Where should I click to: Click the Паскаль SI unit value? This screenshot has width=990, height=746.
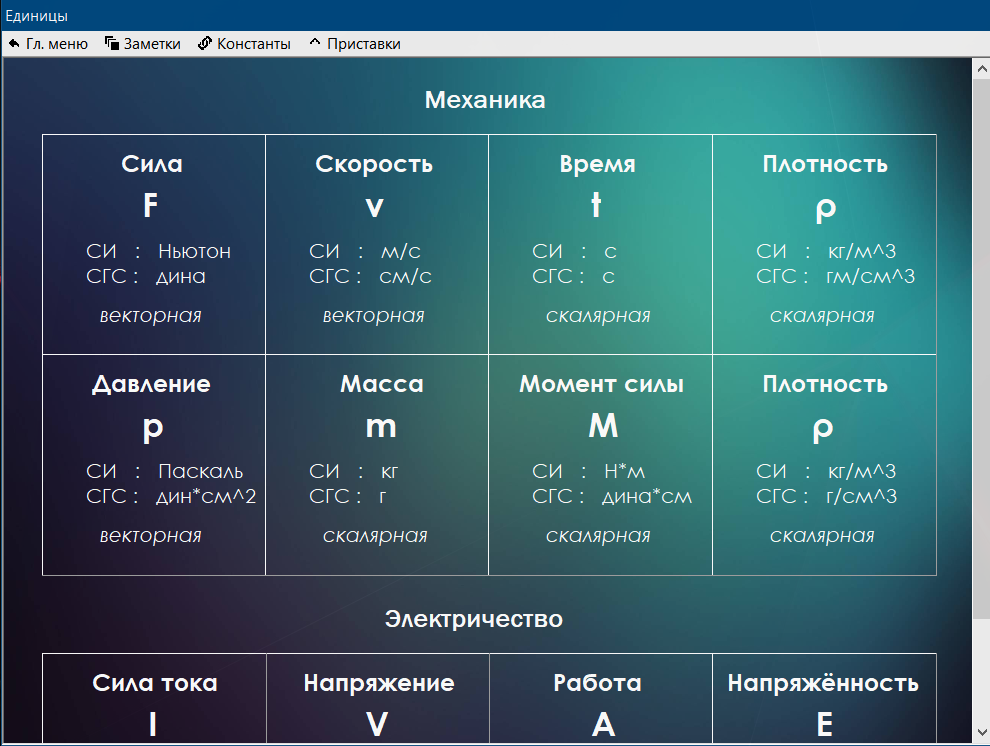point(200,471)
